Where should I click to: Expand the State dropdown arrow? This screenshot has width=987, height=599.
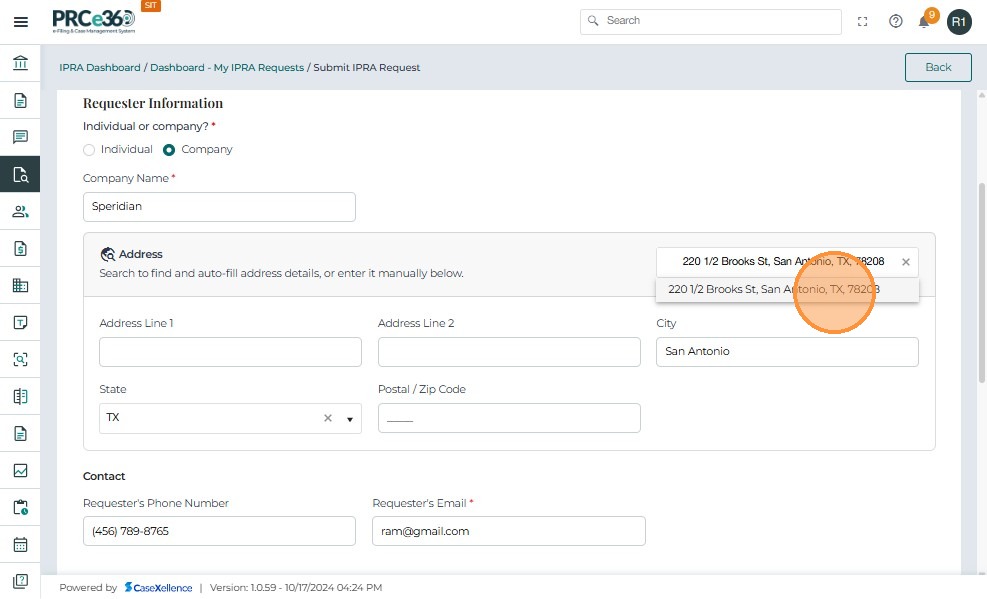pyautogui.click(x=350, y=419)
